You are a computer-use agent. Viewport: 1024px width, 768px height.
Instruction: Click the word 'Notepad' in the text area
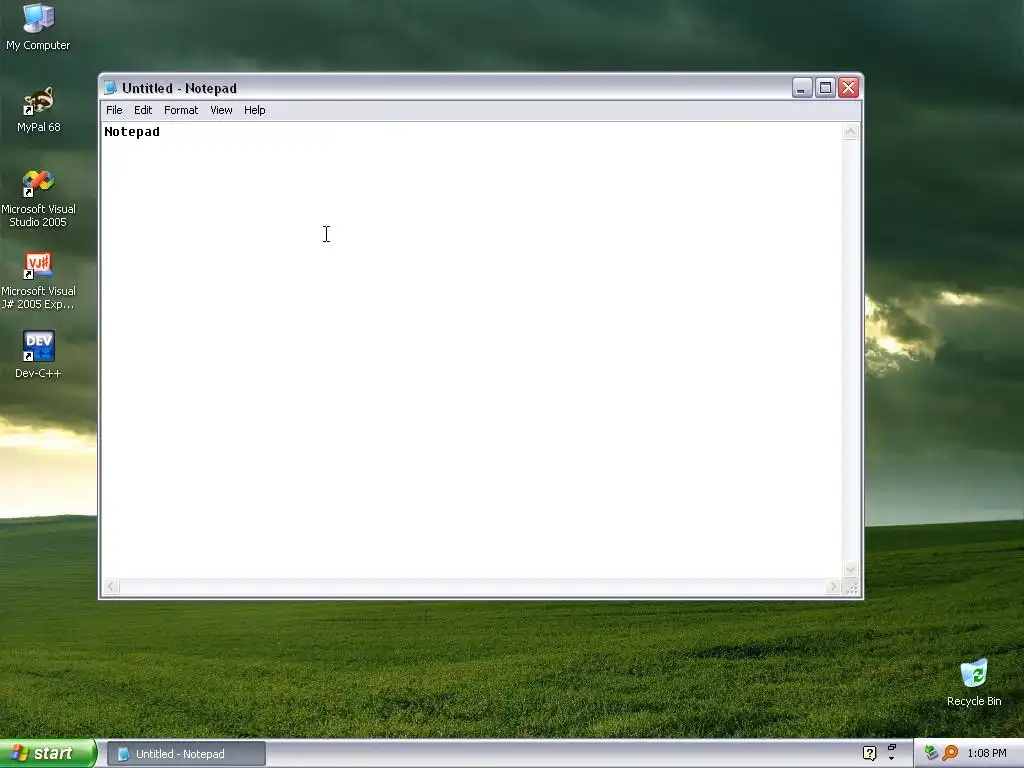pos(132,132)
